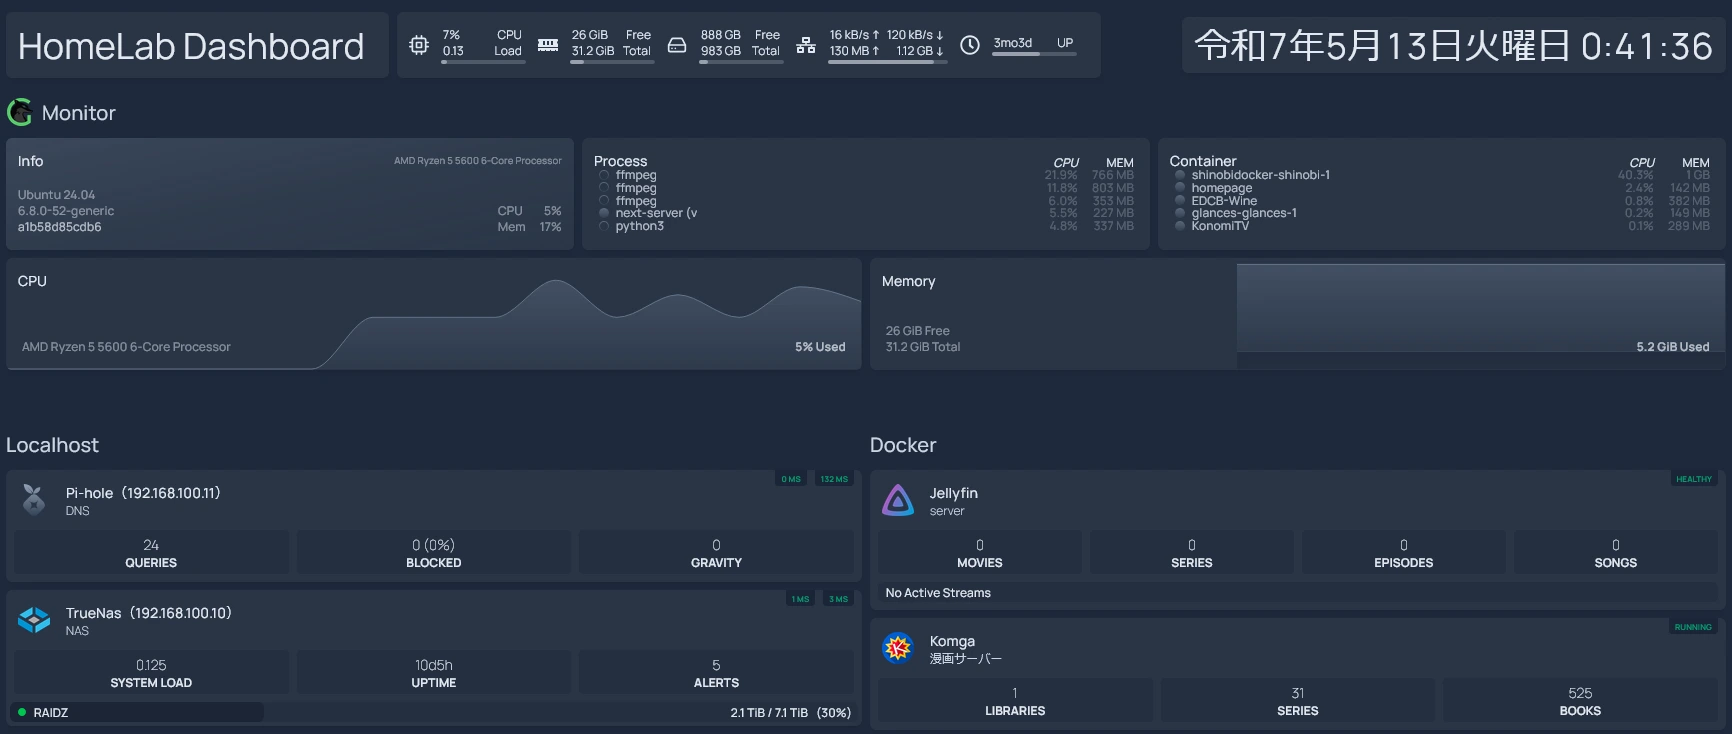The width and height of the screenshot is (1732, 734).
Task: Click the CPU usage graph widget
Action: coord(434,314)
